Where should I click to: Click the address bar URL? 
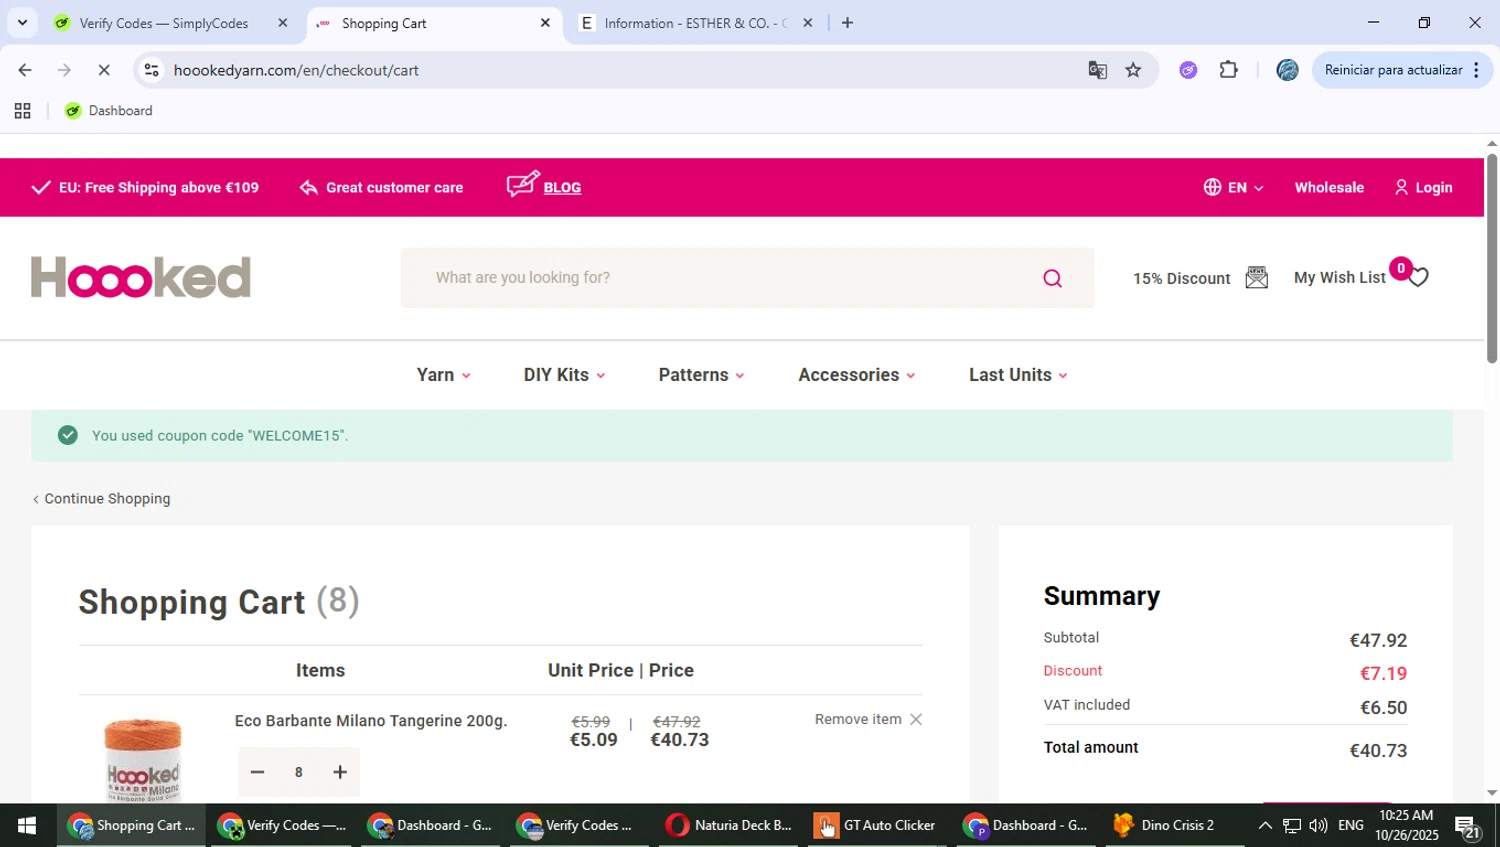point(296,70)
